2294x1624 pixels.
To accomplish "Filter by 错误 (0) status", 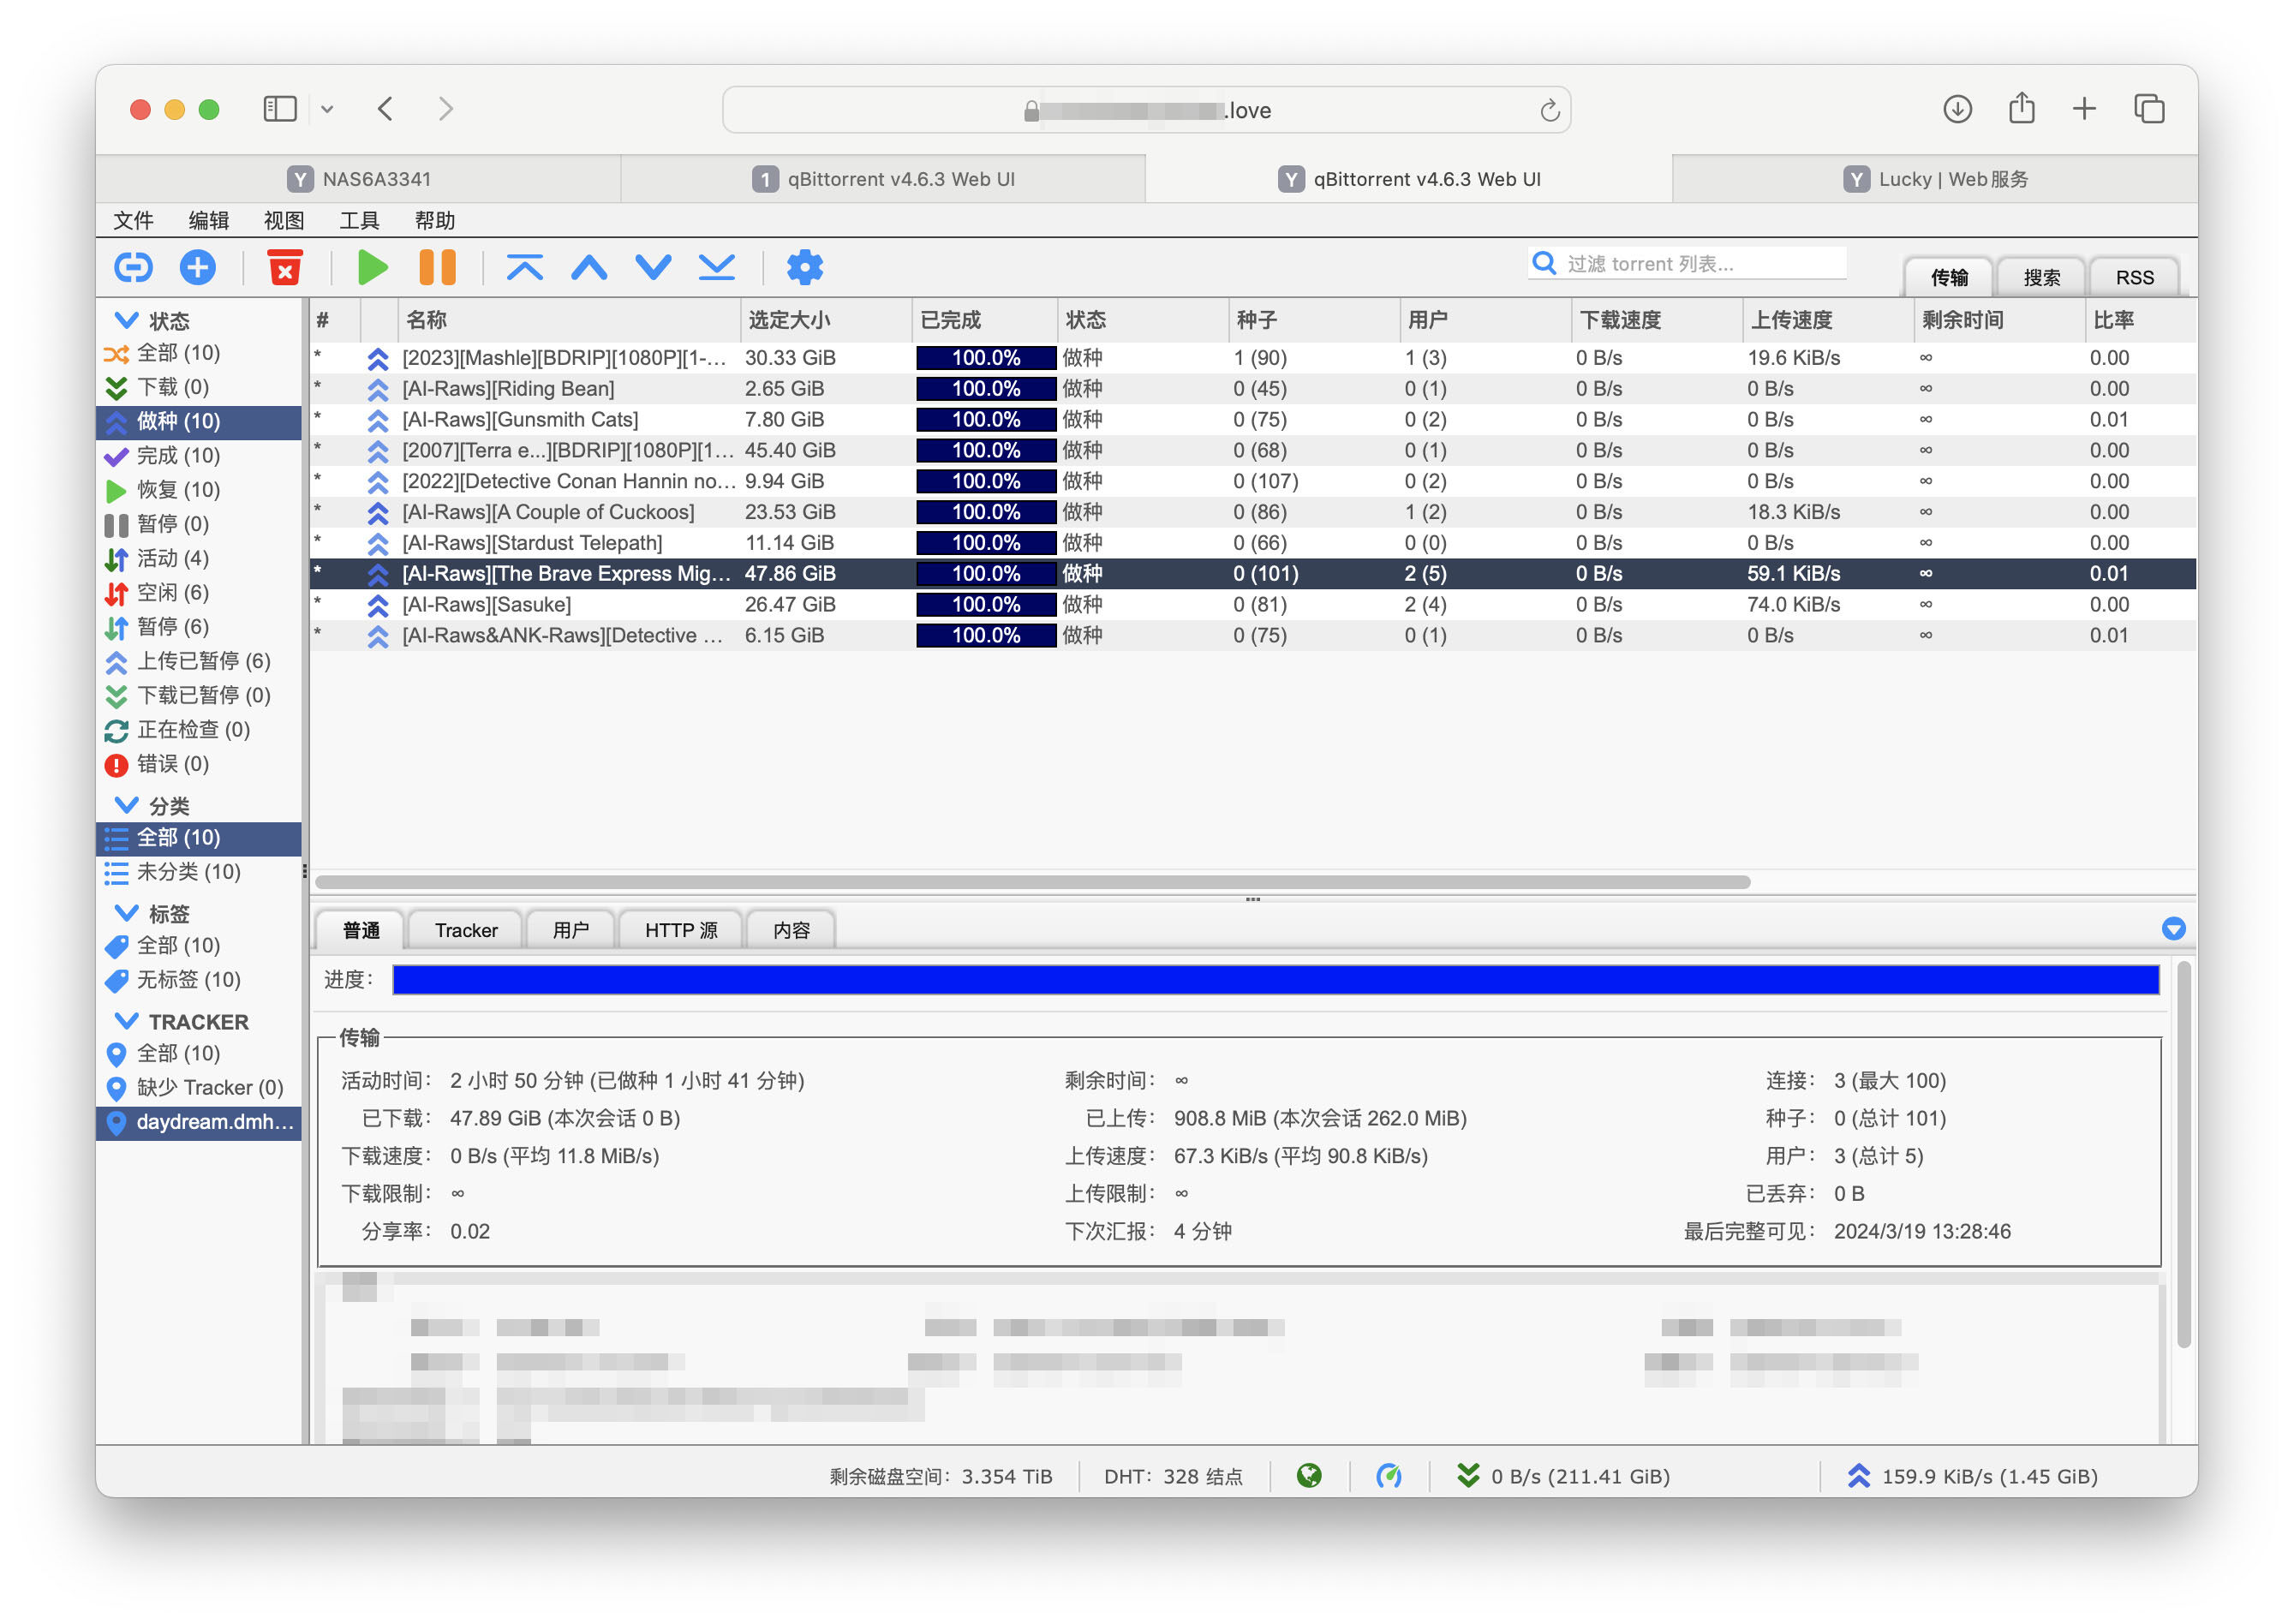I will pos(199,764).
